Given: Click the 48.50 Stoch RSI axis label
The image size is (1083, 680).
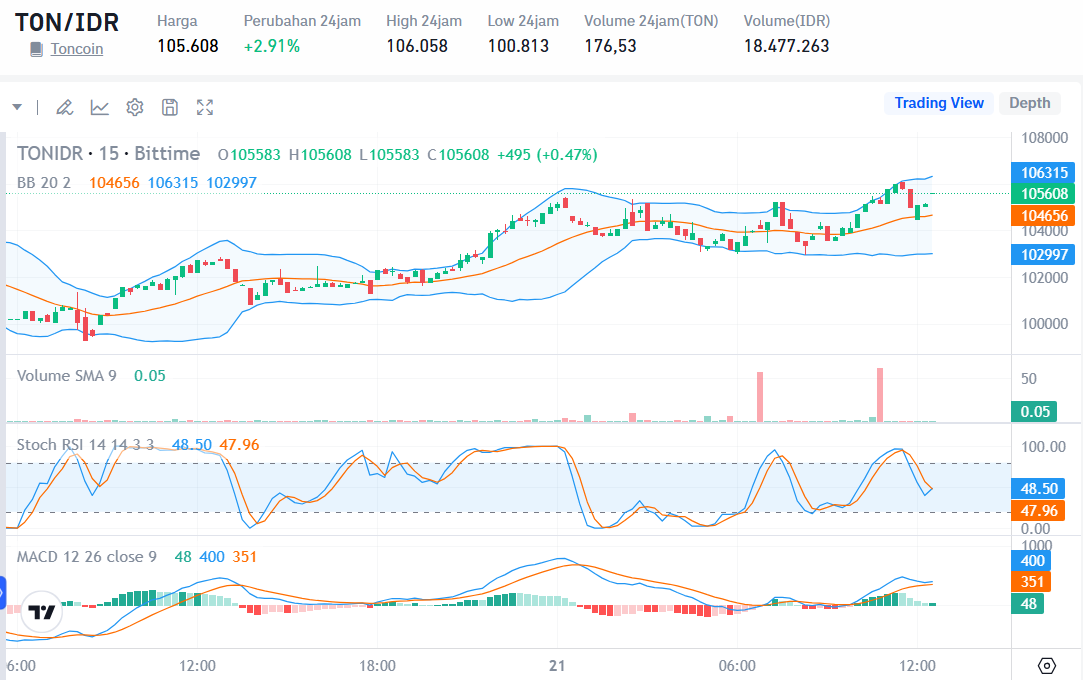Looking at the screenshot, I should (x=1039, y=489).
